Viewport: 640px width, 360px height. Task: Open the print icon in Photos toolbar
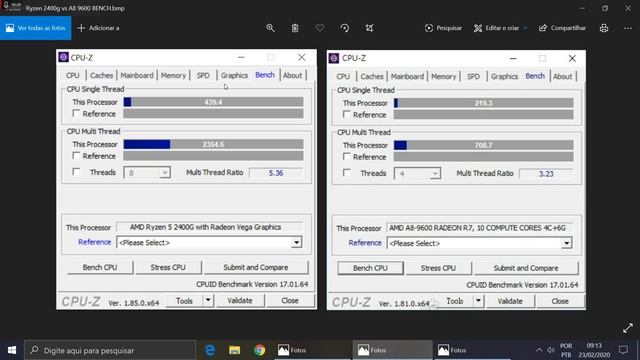(x=604, y=28)
